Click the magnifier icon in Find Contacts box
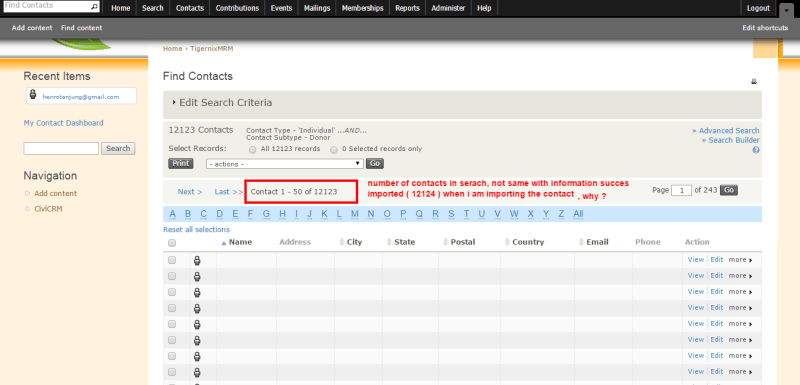The image size is (800, 385). coord(94,7)
